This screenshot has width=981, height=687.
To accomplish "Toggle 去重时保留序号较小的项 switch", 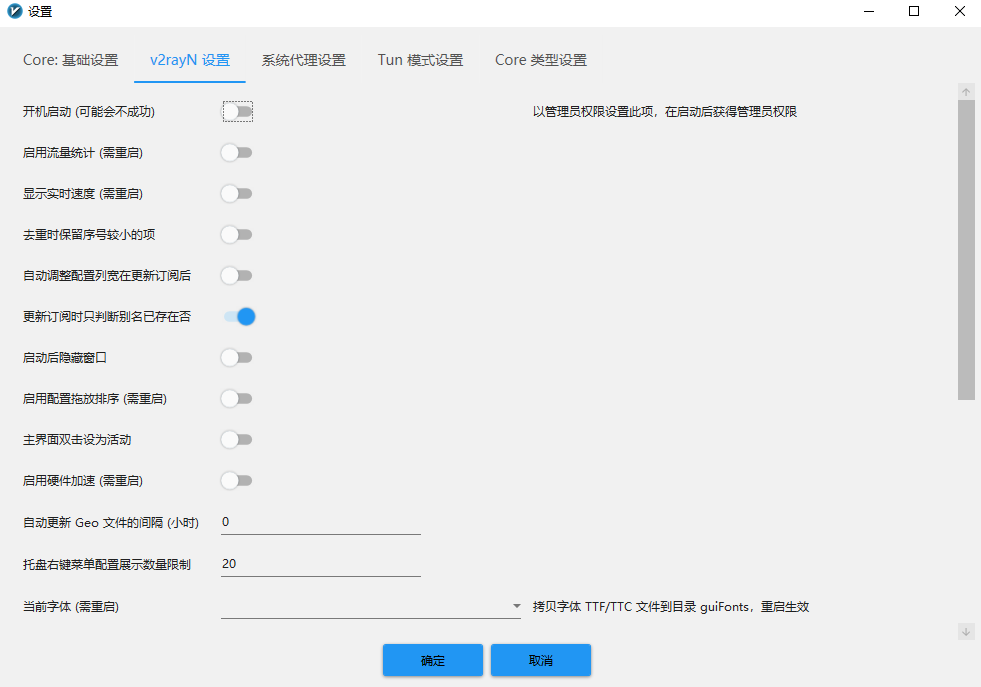I will [236, 235].
